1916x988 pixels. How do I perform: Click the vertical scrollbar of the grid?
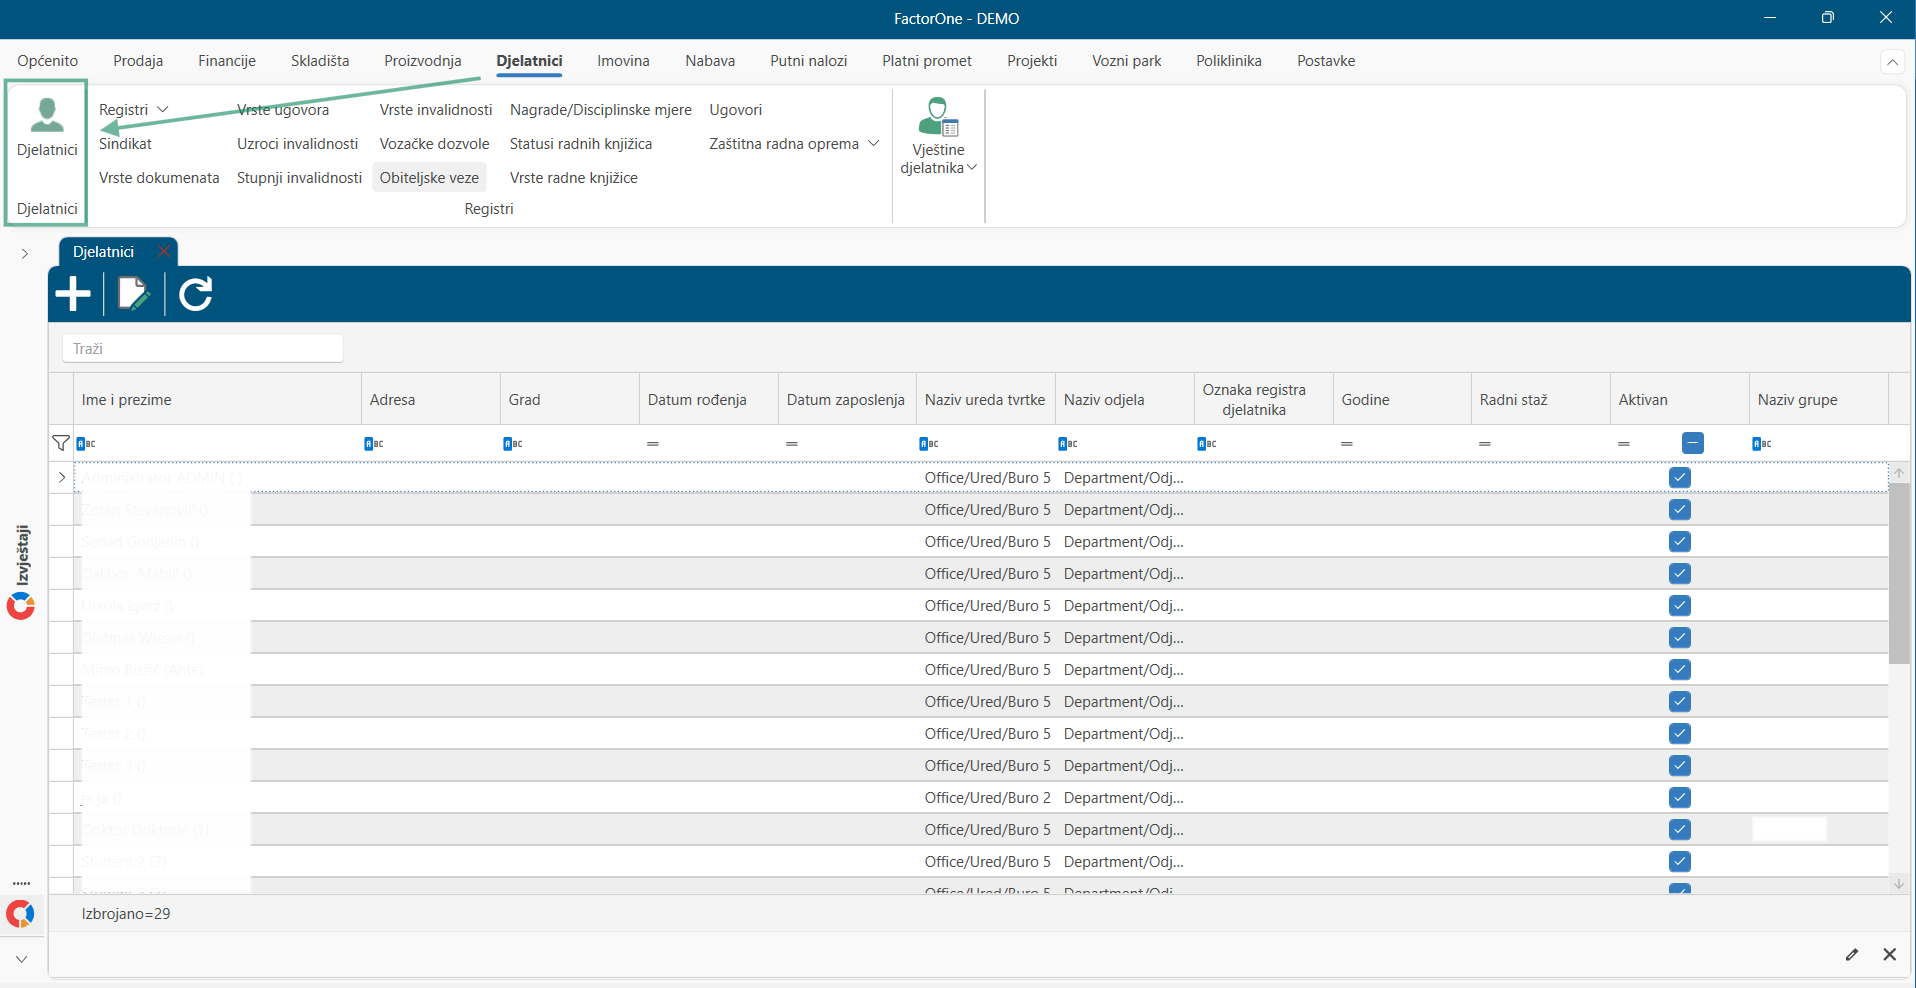[1899, 573]
